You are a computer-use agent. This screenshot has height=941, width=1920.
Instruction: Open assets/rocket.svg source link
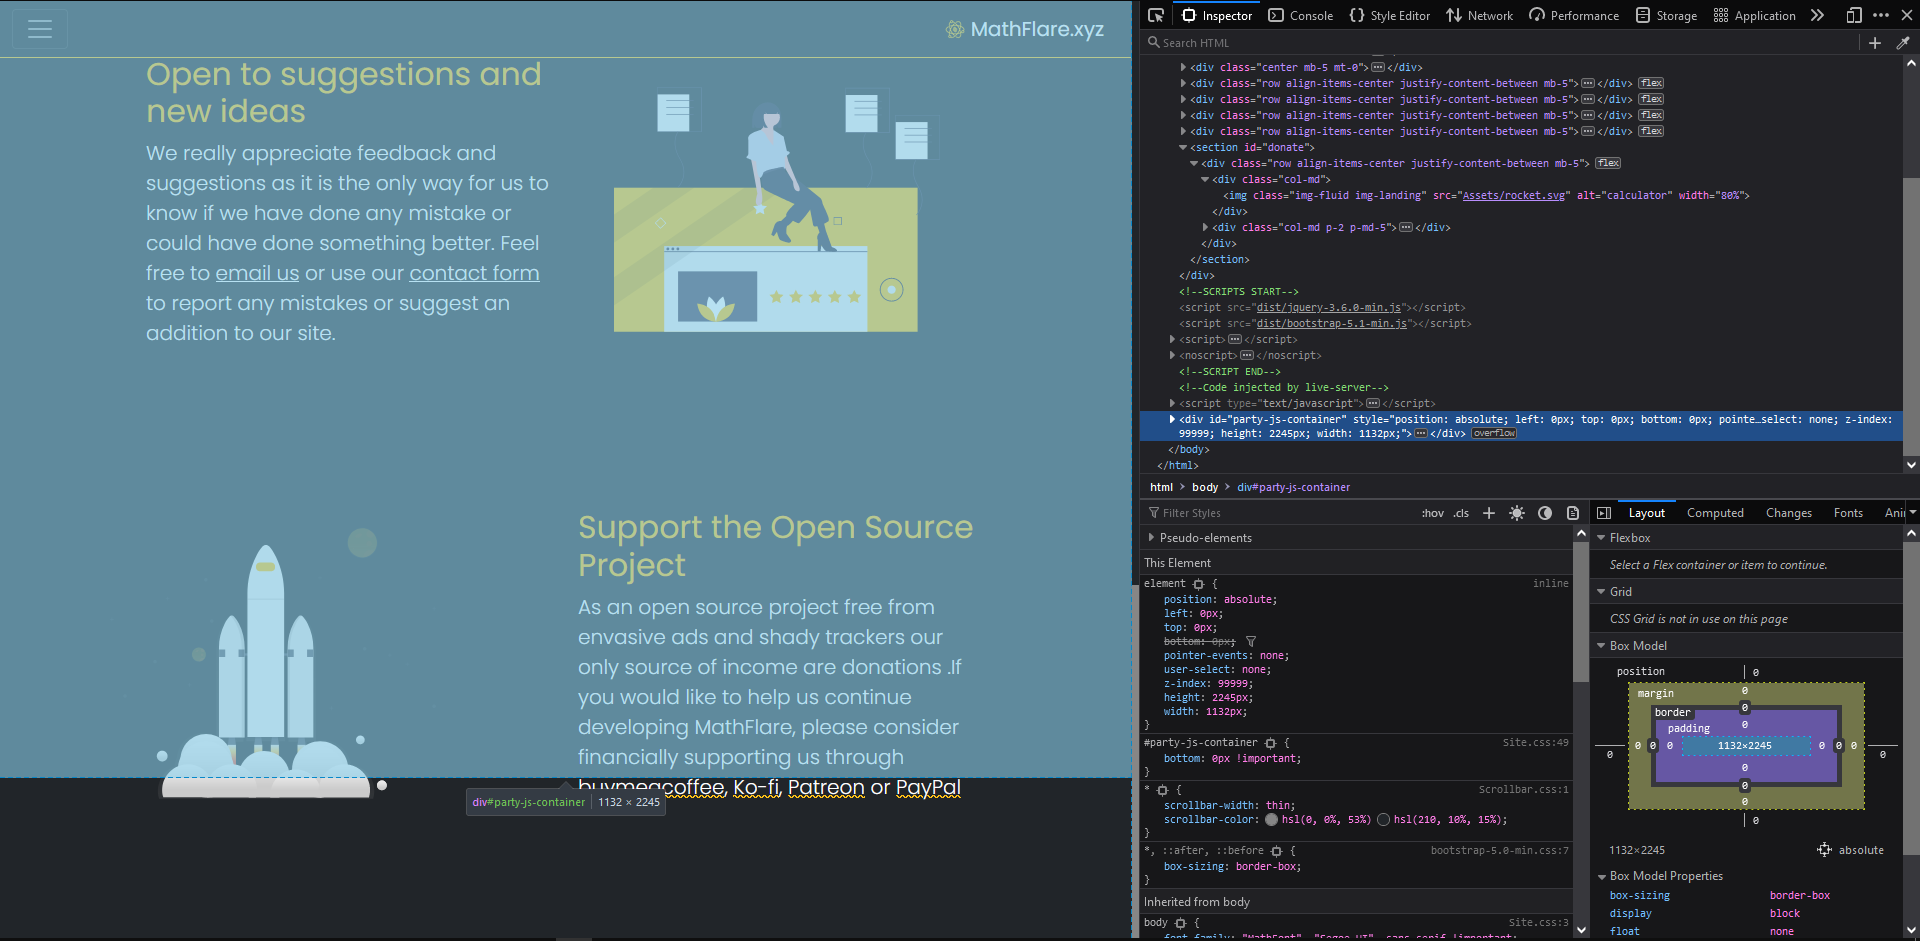(1514, 195)
